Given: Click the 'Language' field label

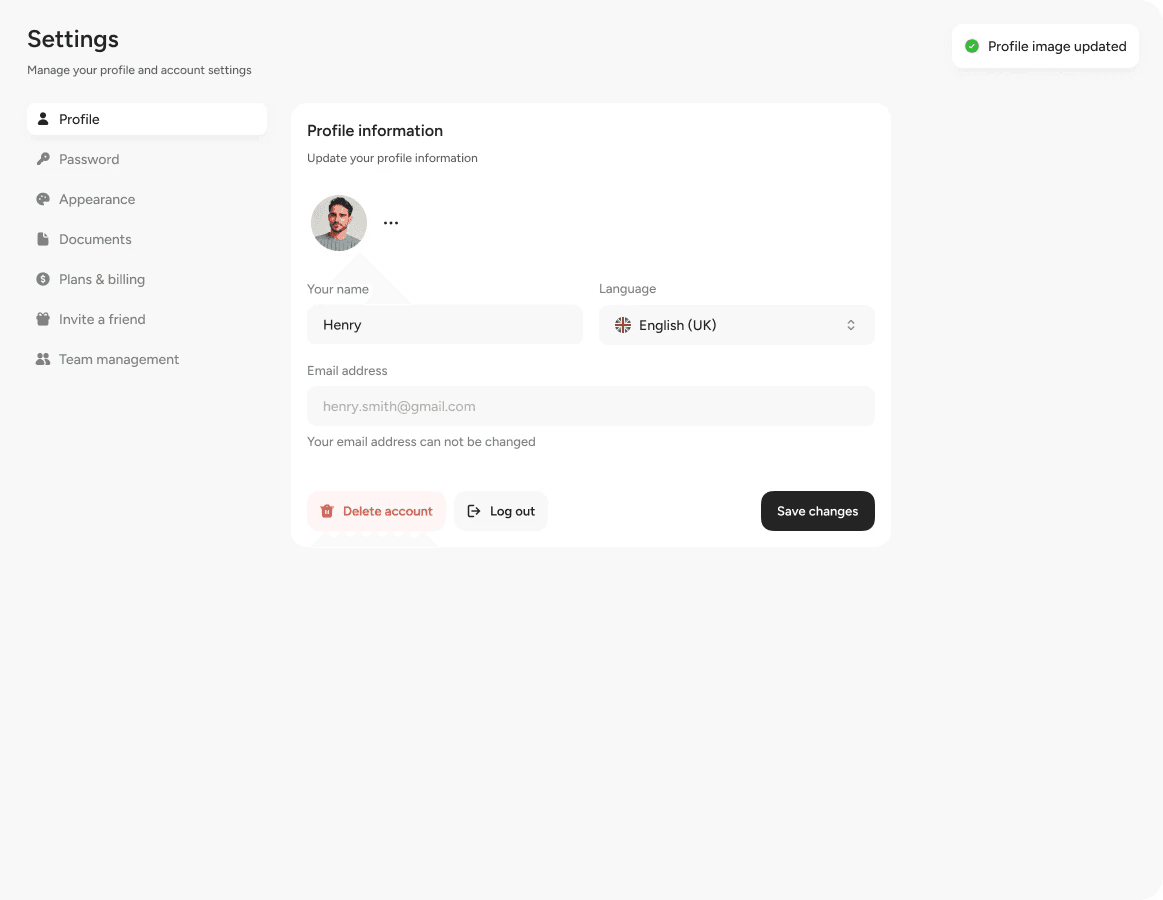Looking at the screenshot, I should coord(627,289).
